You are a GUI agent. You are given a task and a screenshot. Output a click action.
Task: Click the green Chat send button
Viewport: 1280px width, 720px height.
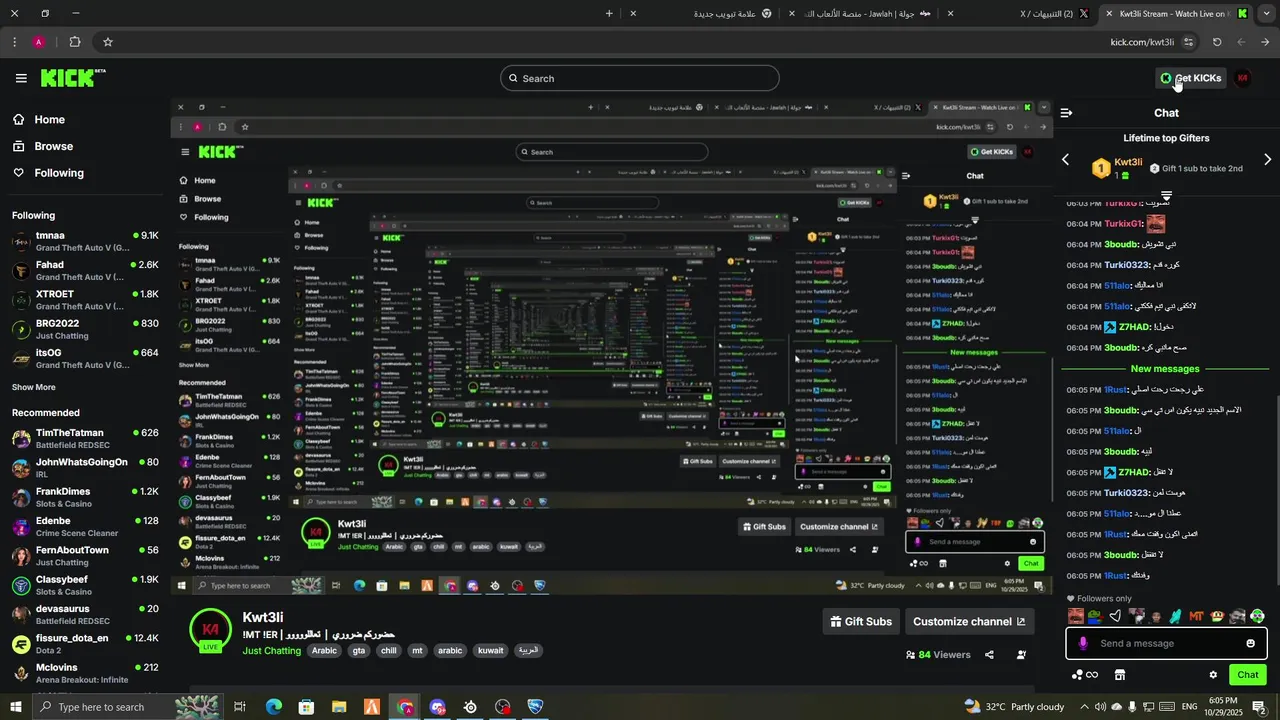[x=1248, y=675]
